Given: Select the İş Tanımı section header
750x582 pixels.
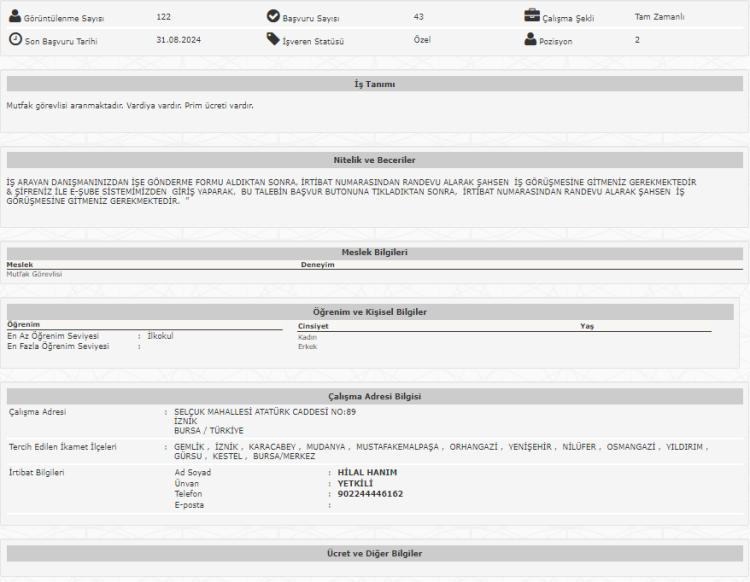Looking at the screenshot, I should (374, 84).
